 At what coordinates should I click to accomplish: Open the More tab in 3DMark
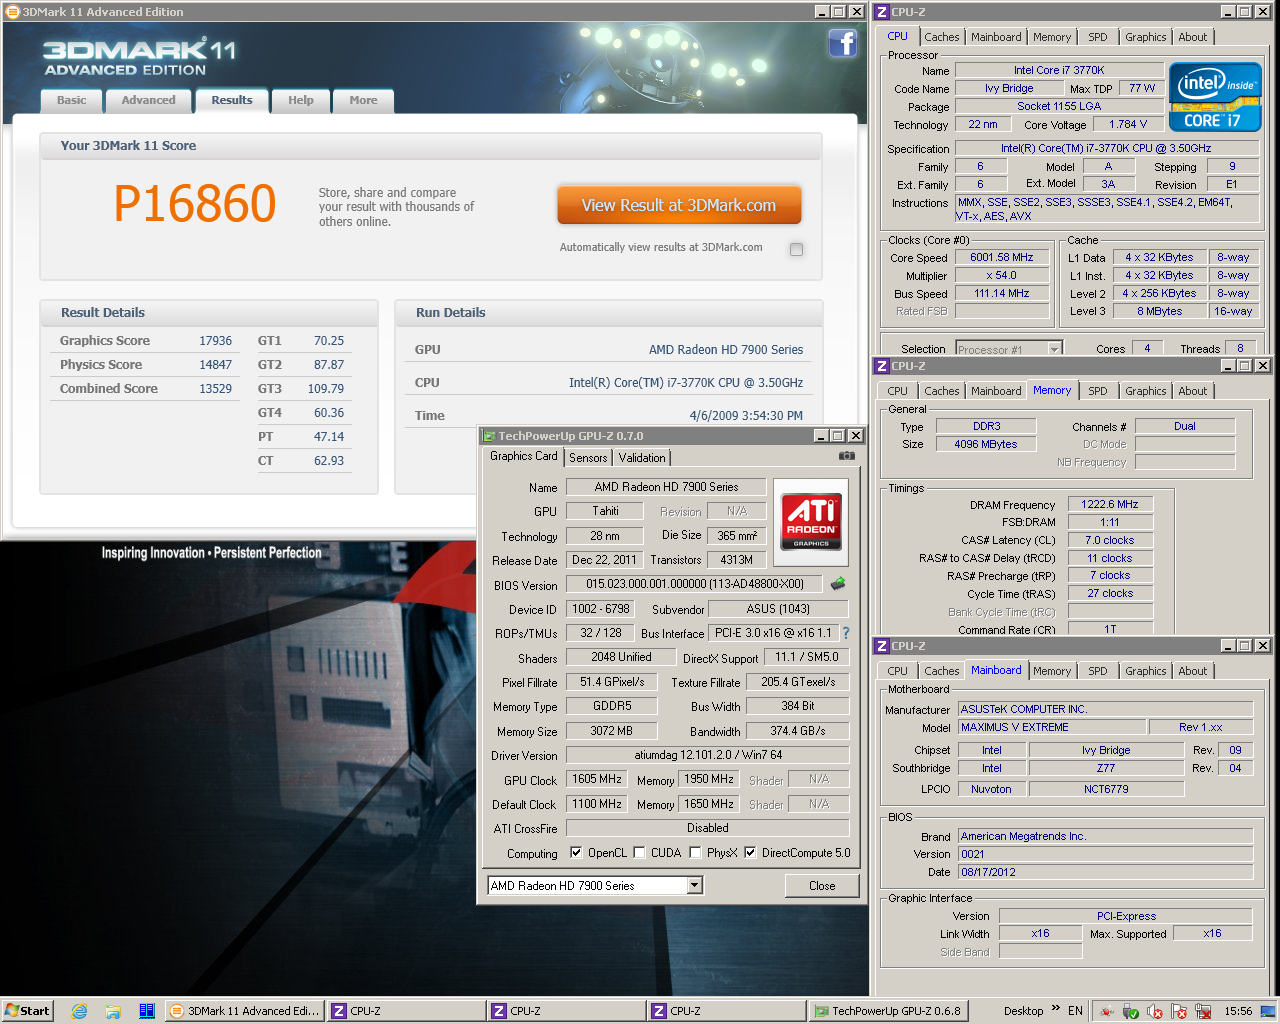363,100
